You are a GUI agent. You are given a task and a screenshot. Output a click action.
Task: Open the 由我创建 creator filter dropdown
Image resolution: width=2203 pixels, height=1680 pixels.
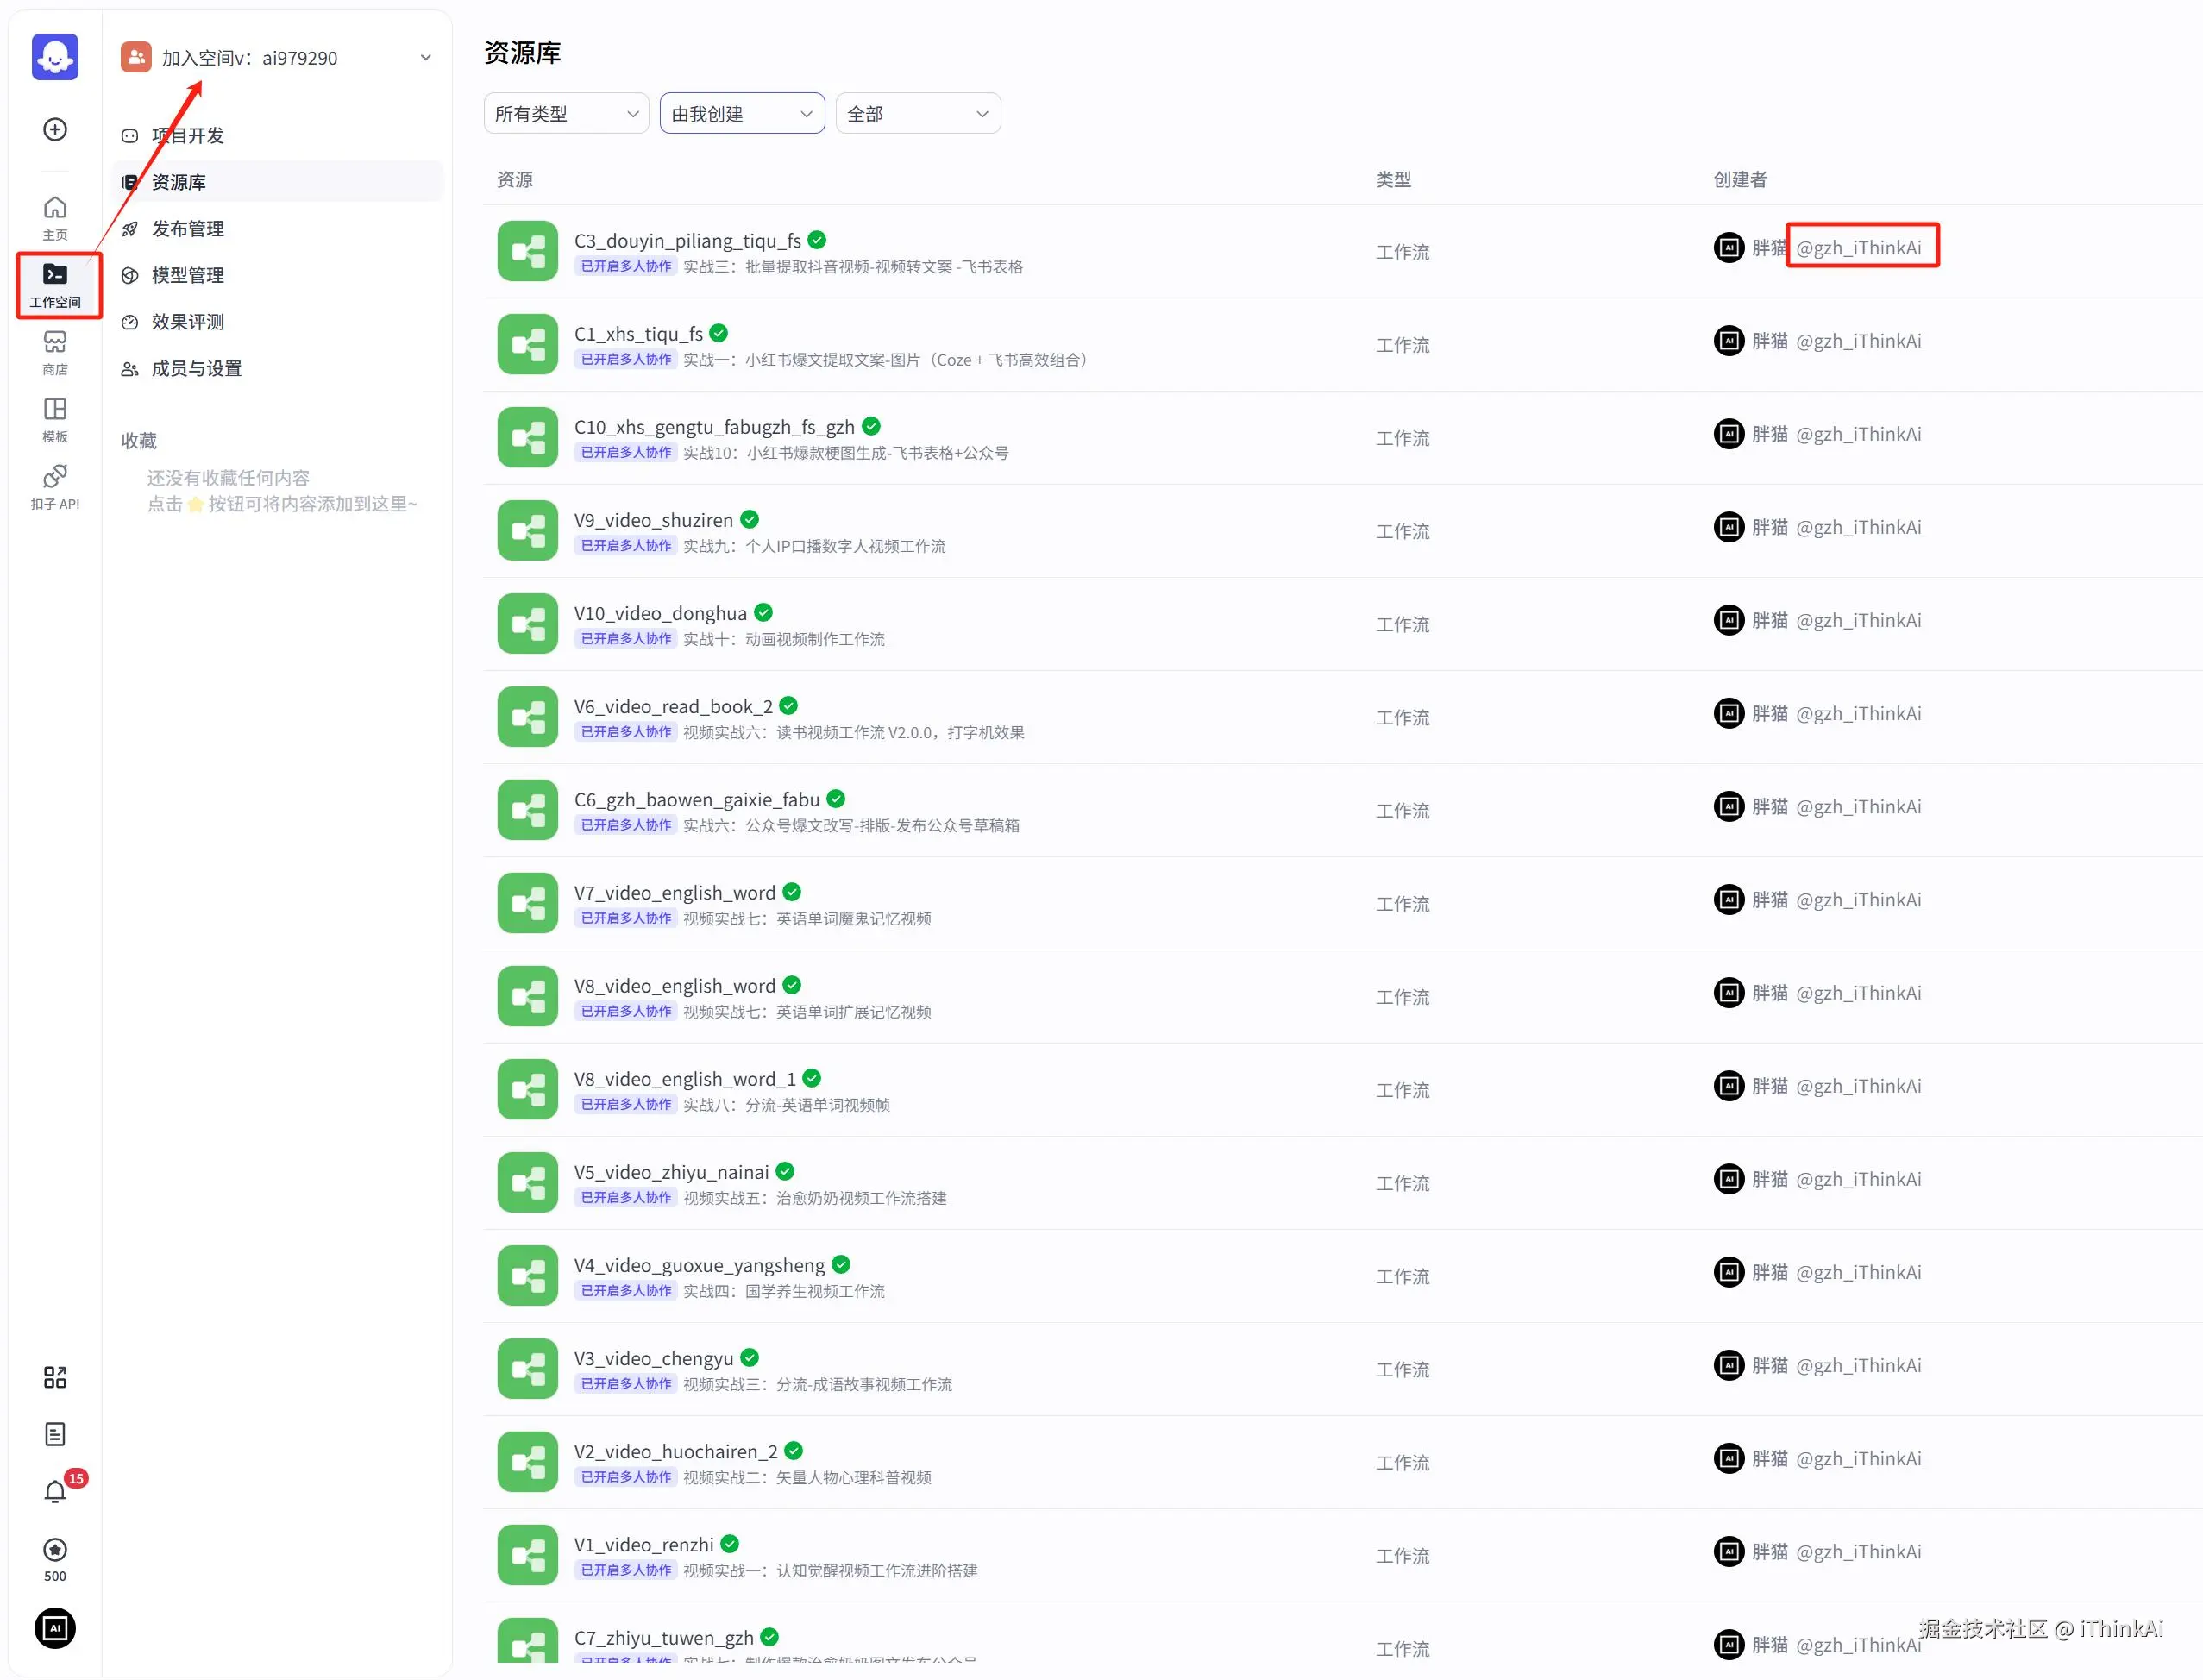coord(741,114)
